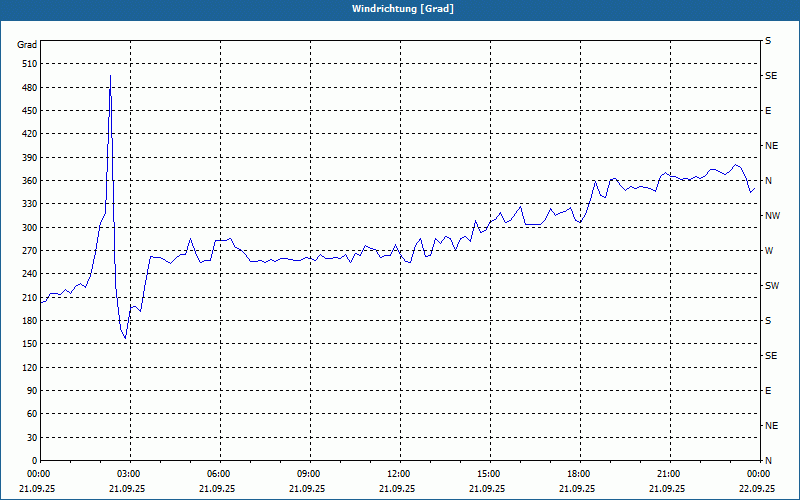Click the 450 degree axis label
800x500 pixels.
[x=30, y=111]
